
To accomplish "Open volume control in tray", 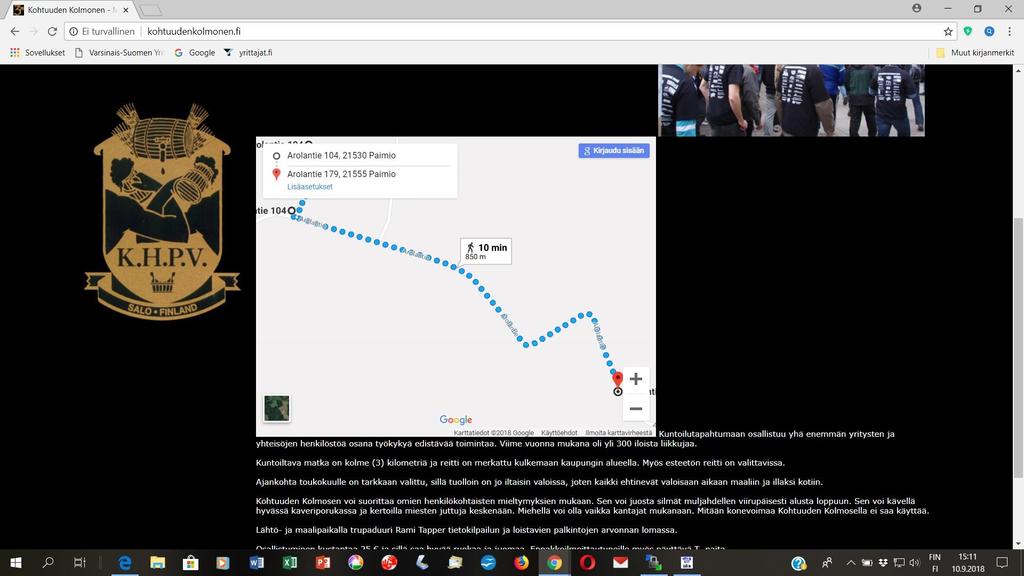I will tap(914, 562).
